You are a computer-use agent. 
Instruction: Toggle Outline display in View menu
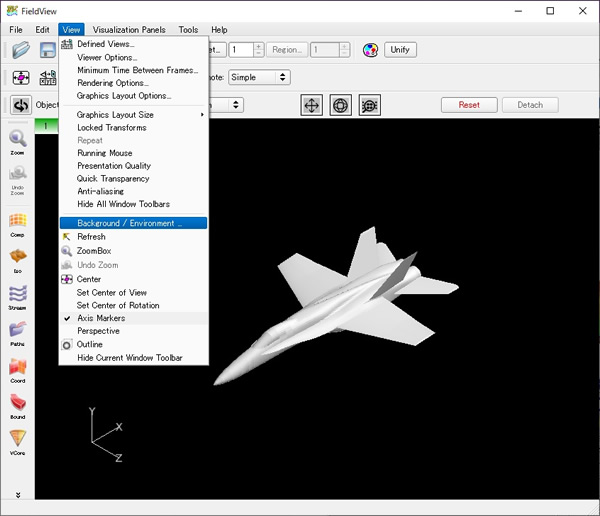tap(89, 345)
